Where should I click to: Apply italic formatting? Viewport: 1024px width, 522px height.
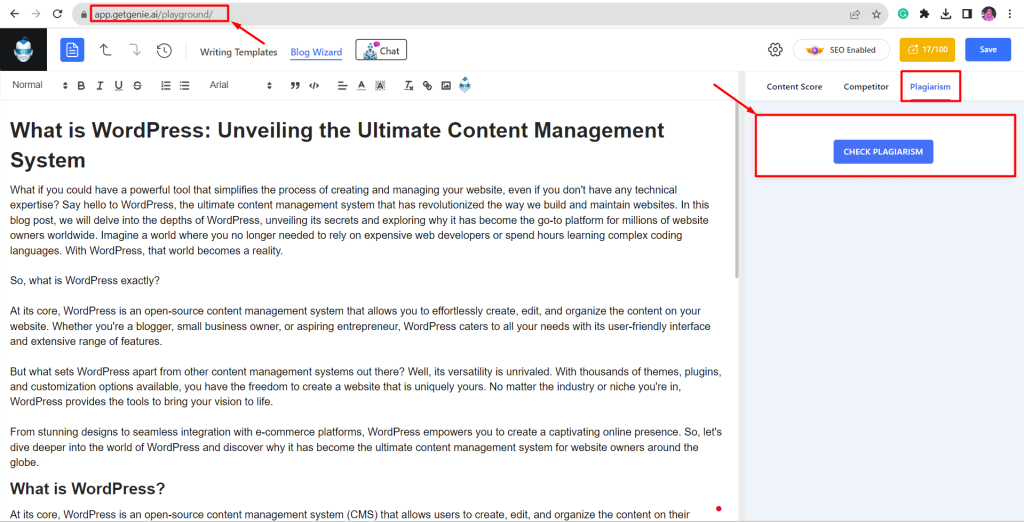(x=100, y=86)
